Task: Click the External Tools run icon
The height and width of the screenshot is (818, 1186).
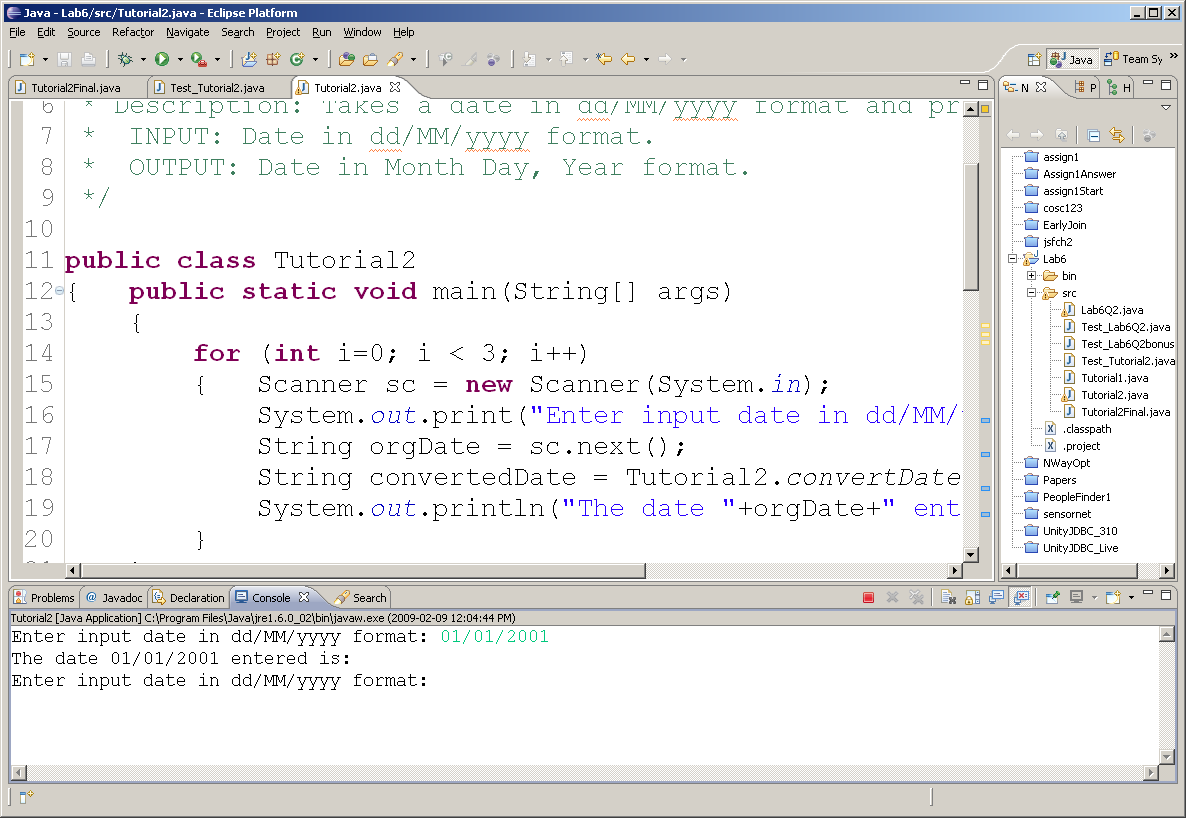Action: pos(198,59)
